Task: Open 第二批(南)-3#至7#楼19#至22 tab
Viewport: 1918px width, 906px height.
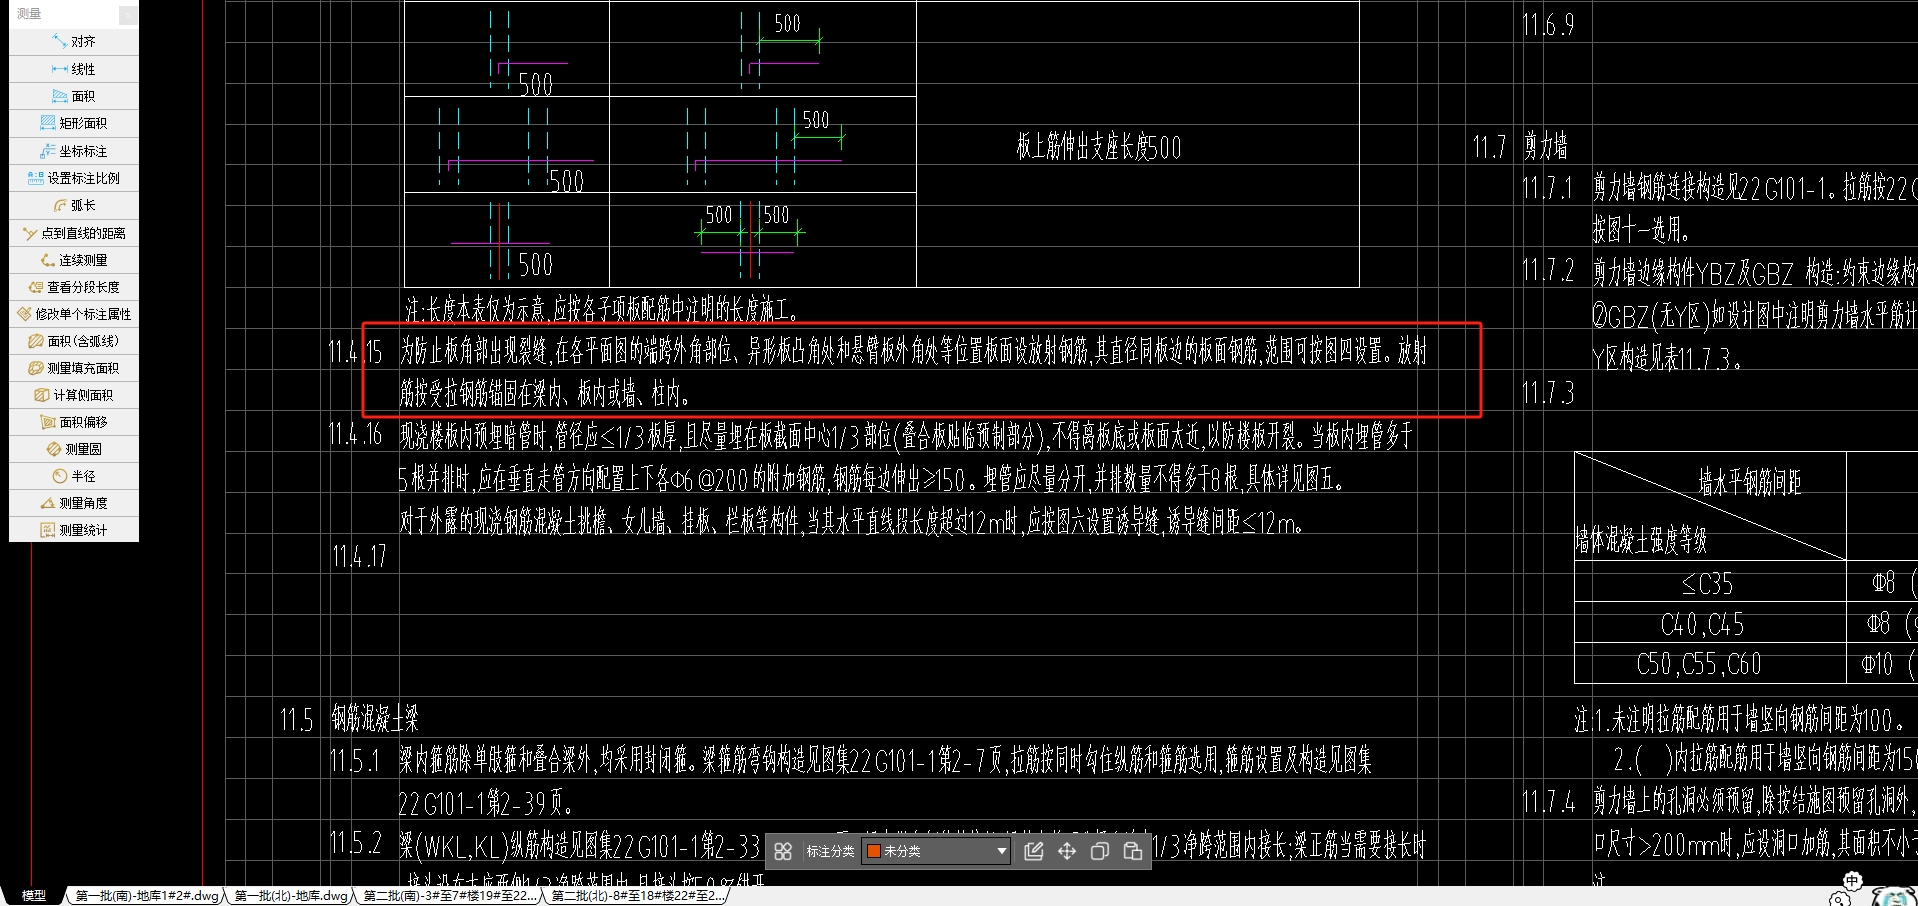Action: [450, 896]
